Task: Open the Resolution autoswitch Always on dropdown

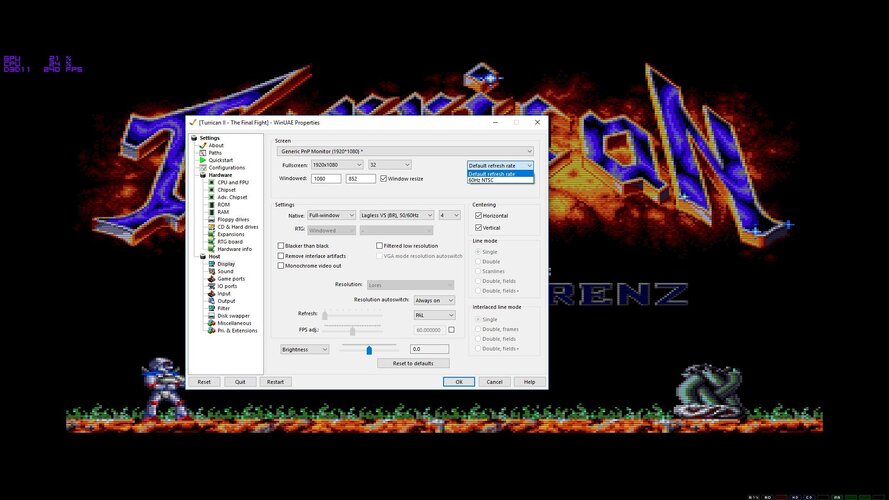Action: tap(434, 300)
